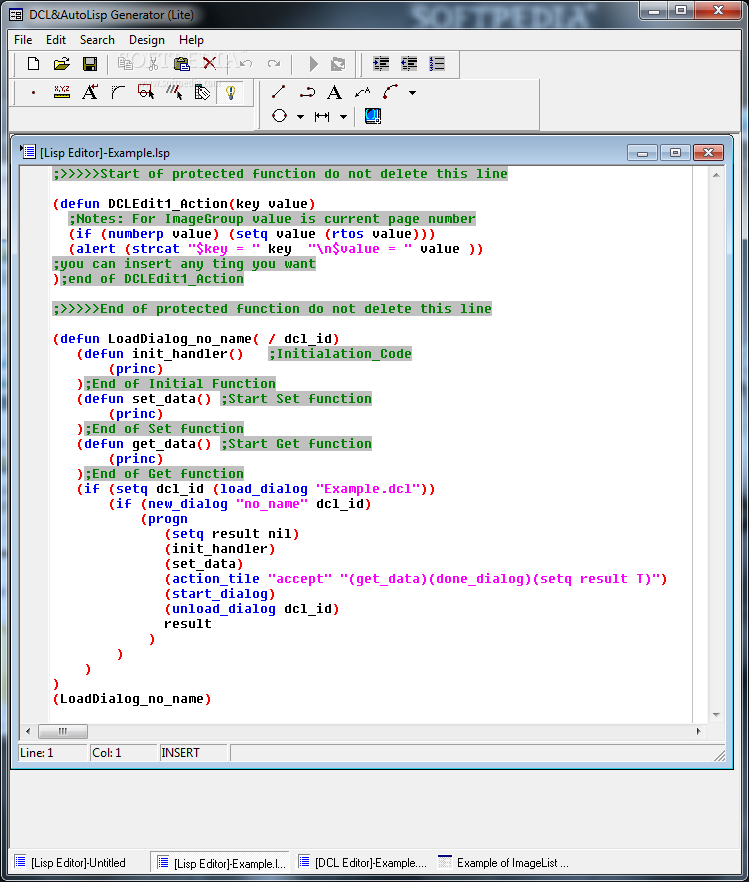Viewport: 749px width, 882px height.
Task: Click the Cut scissors icon
Action: (153, 64)
